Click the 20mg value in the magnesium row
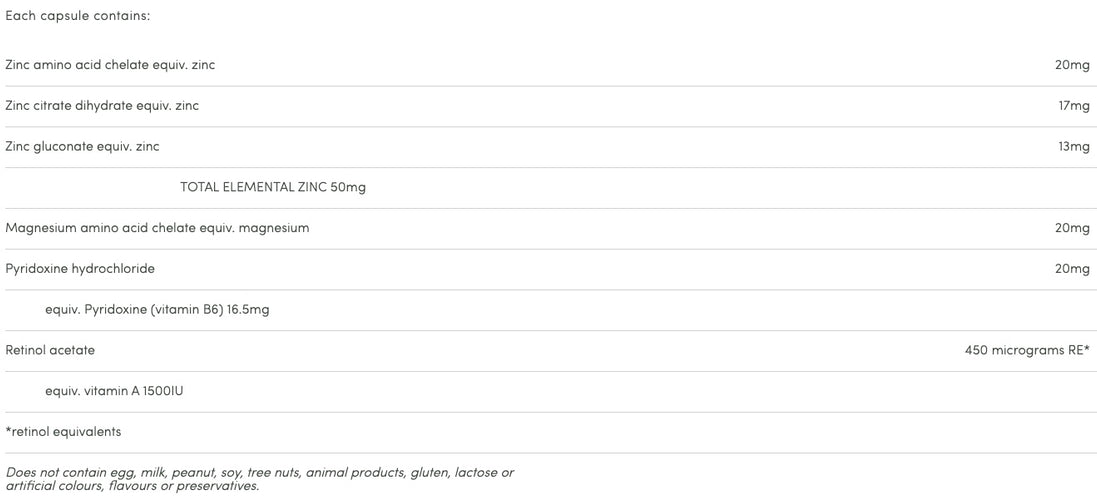Screen dimensions: 1097x500 pos(1072,228)
